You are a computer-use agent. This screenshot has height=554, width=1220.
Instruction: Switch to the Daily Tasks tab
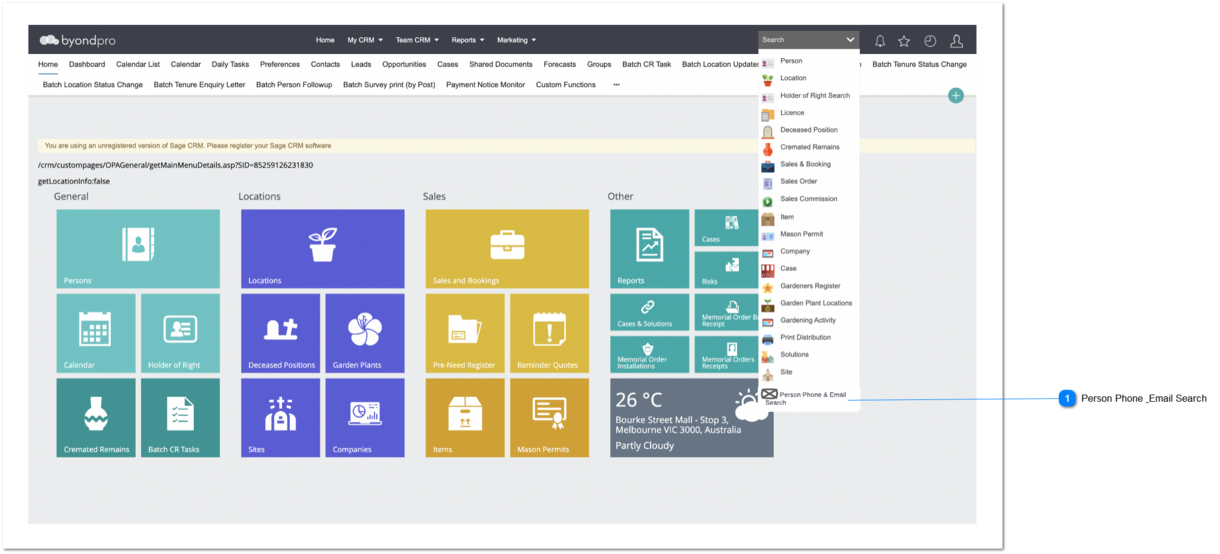point(230,64)
